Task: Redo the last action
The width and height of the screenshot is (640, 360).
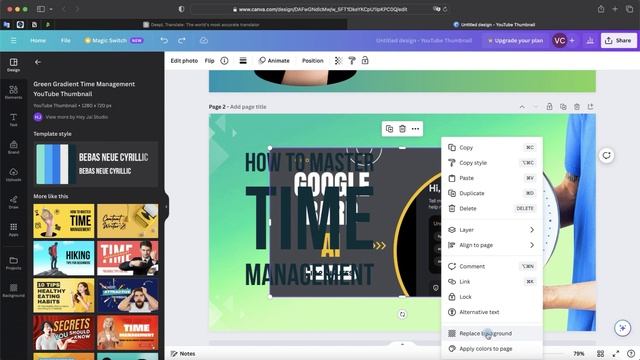Action: [182, 40]
